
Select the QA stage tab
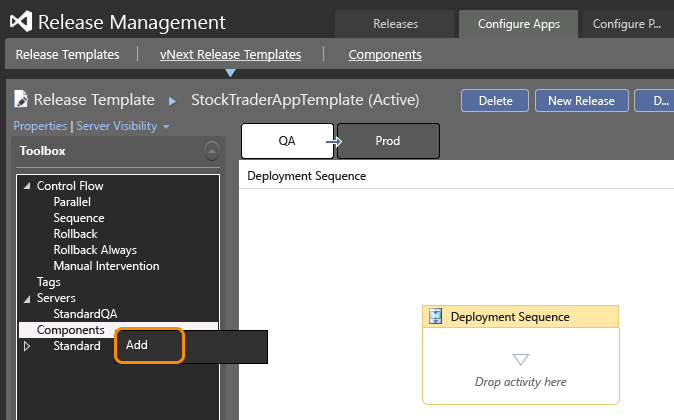287,141
